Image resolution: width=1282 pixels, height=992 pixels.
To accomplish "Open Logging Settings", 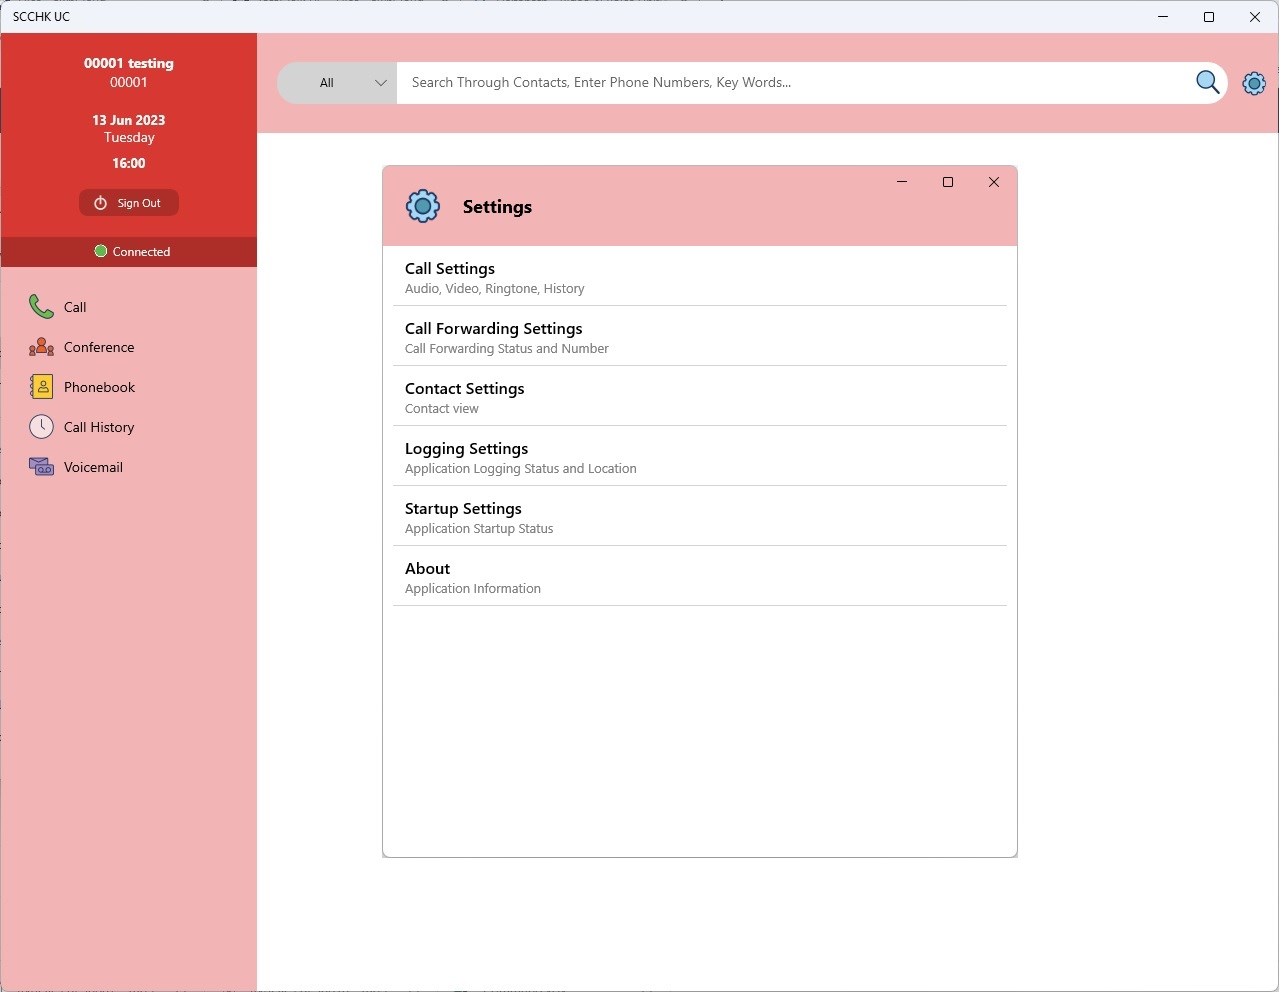I will point(700,457).
